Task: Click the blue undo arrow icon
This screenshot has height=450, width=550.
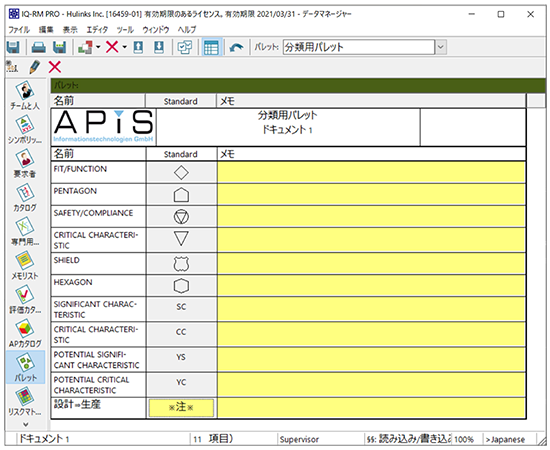Action: coord(236,47)
